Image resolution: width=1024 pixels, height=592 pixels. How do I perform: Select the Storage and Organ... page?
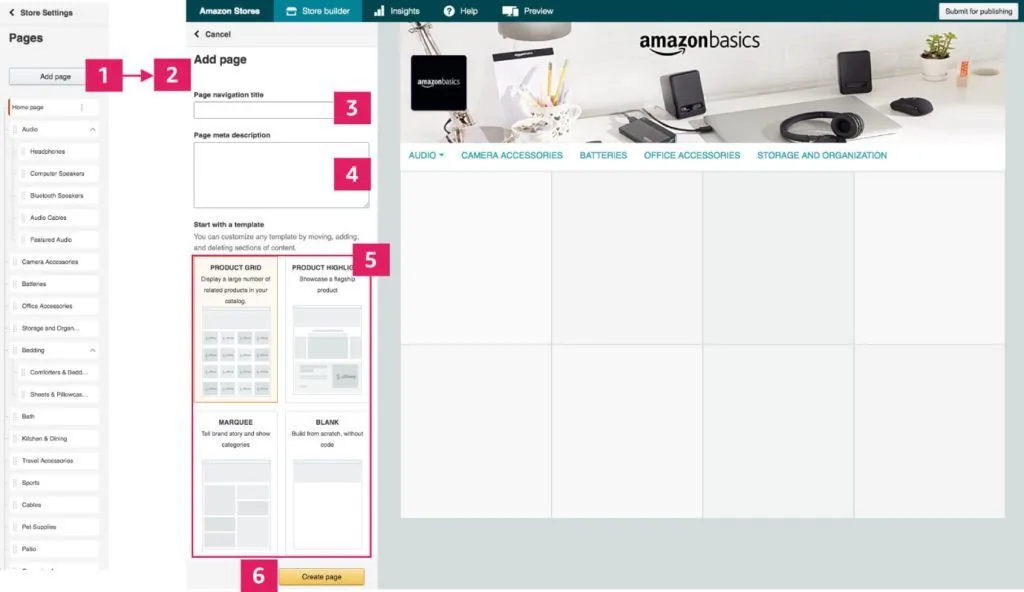point(55,328)
